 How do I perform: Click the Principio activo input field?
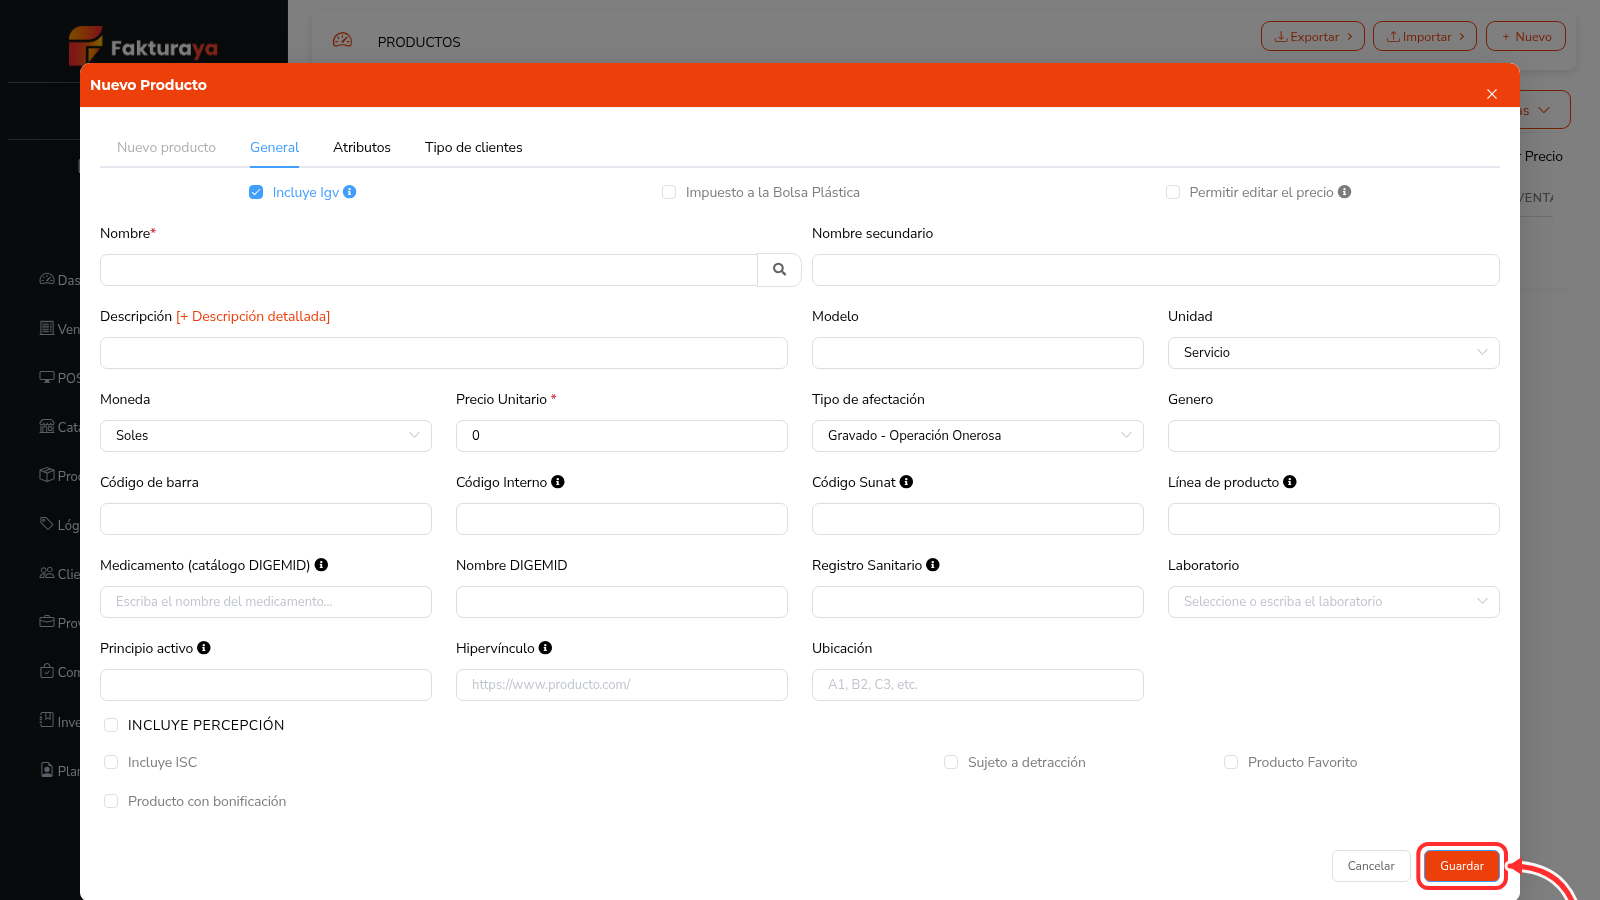(x=266, y=685)
